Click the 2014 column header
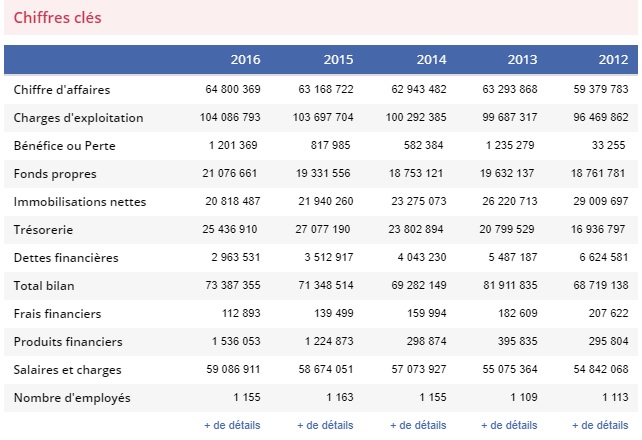The height and width of the screenshot is (440, 642). (431, 59)
